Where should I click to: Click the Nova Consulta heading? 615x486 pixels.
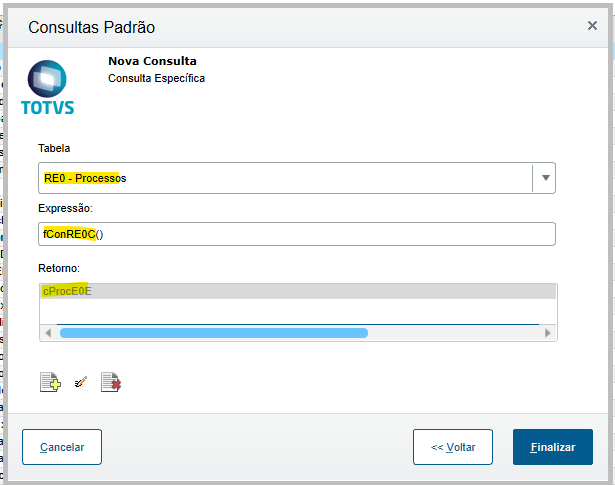tap(152, 61)
